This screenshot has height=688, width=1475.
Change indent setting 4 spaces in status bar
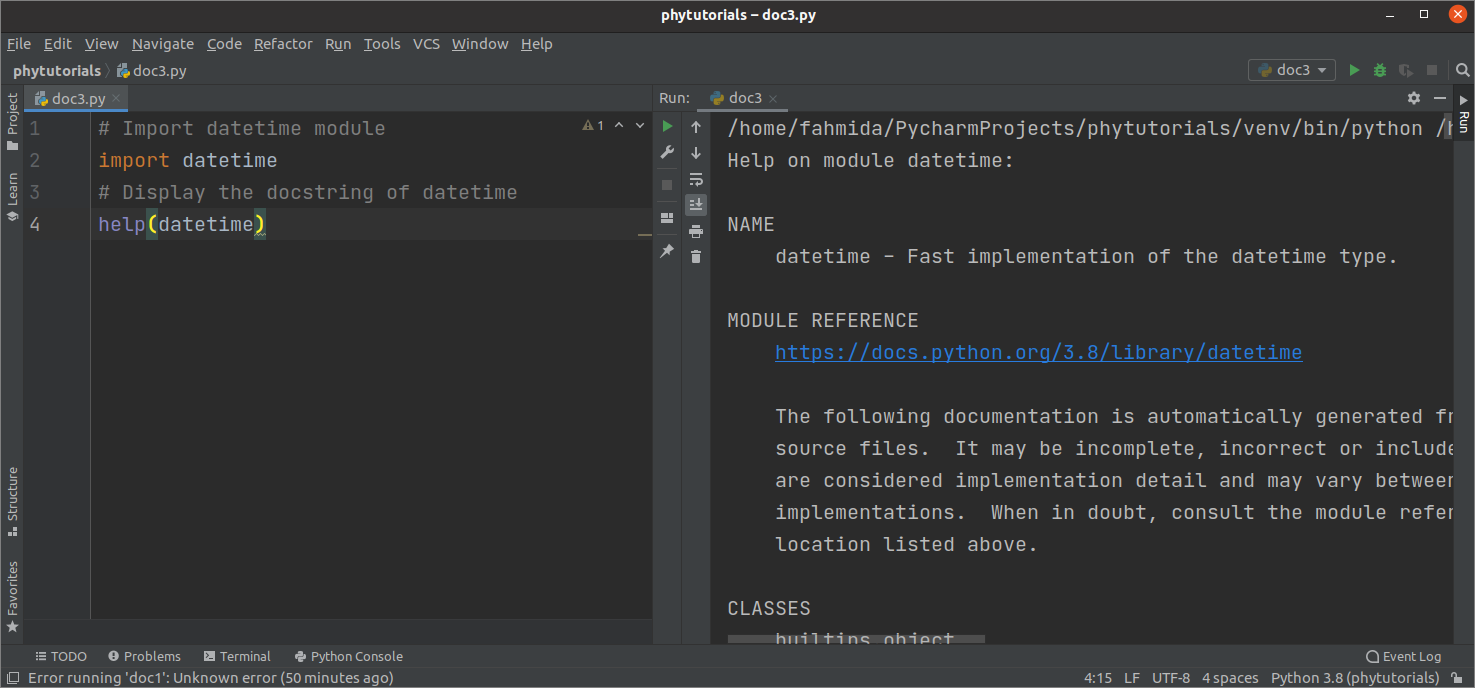1230,678
